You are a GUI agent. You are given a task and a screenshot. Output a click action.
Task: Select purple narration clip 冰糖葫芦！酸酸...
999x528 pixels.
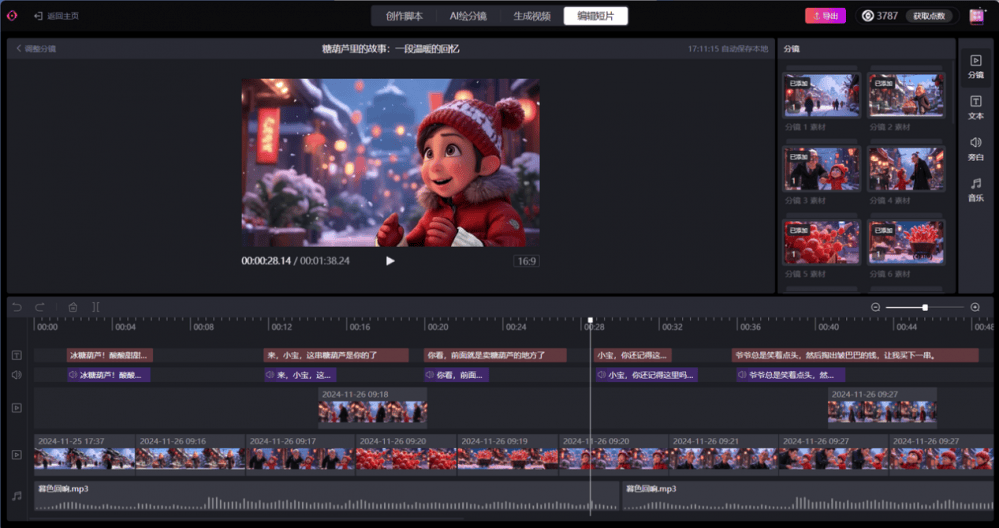tap(109, 375)
